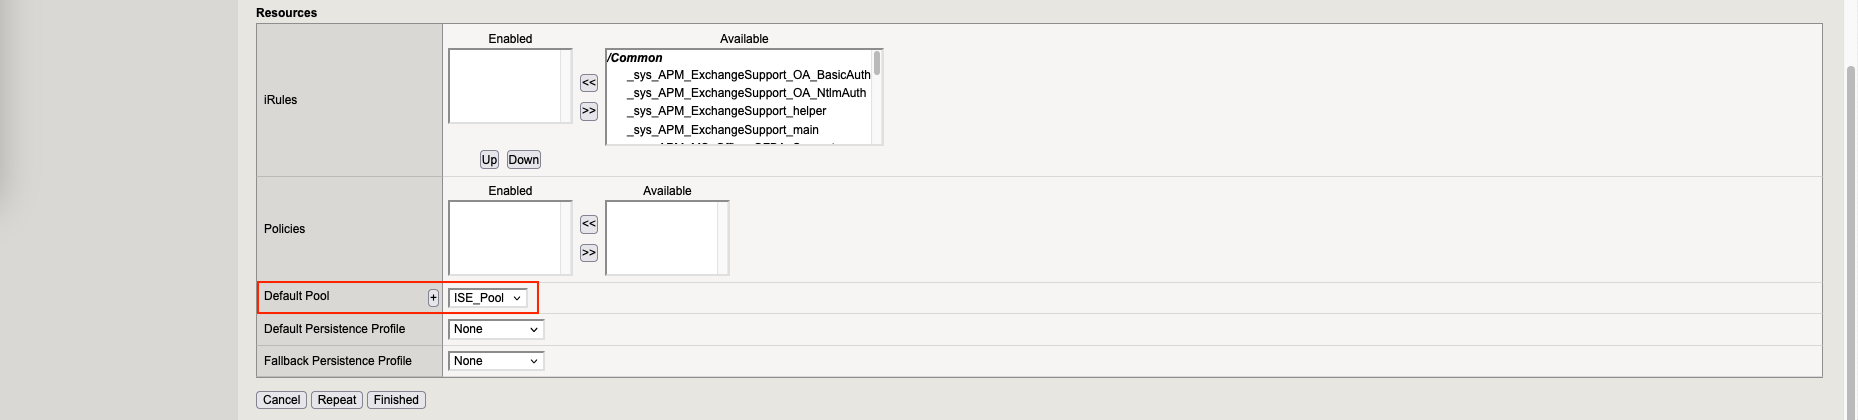
Task: Click the plus icon beside Default Pool
Action: tap(433, 298)
